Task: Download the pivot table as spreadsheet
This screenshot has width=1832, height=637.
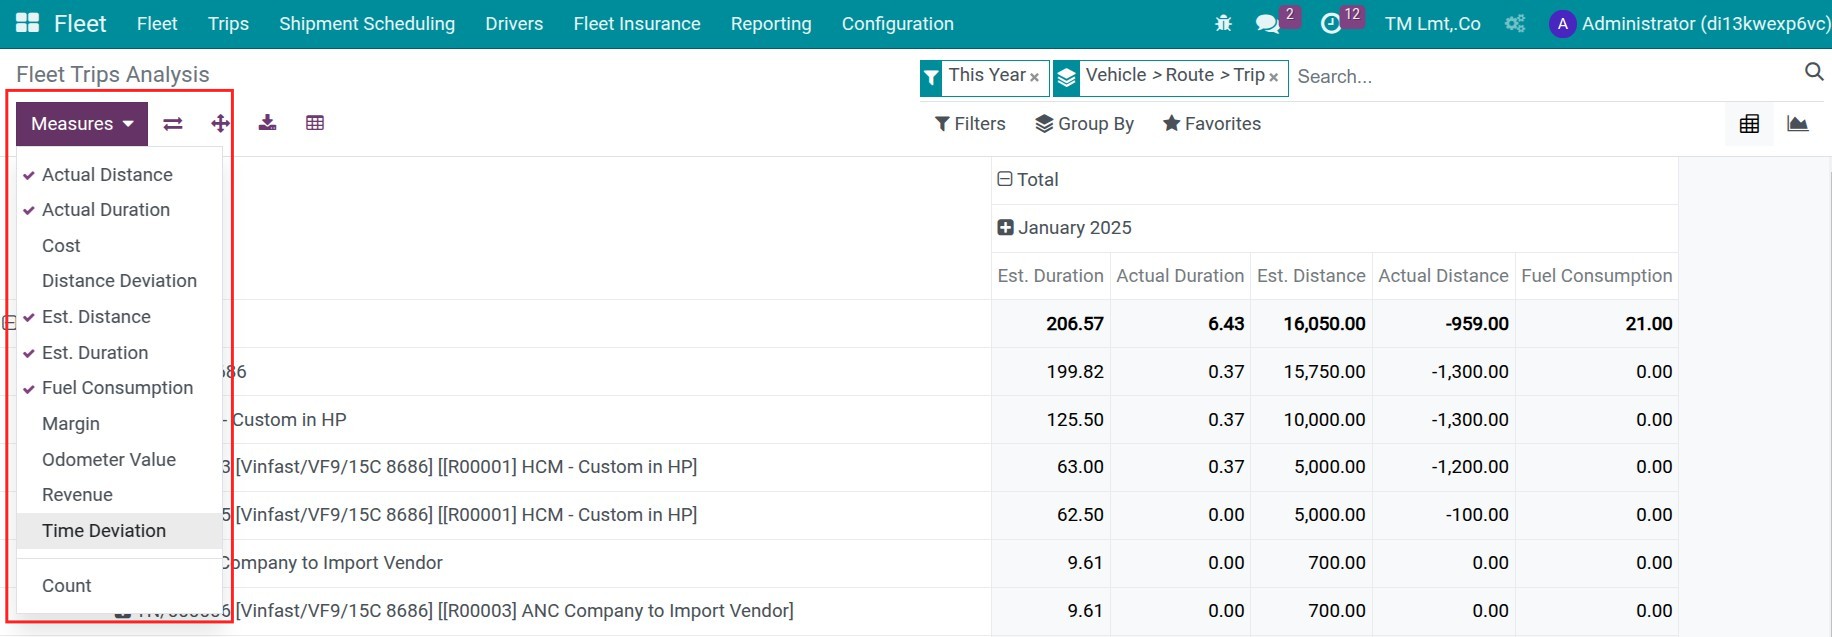Action: point(267,123)
